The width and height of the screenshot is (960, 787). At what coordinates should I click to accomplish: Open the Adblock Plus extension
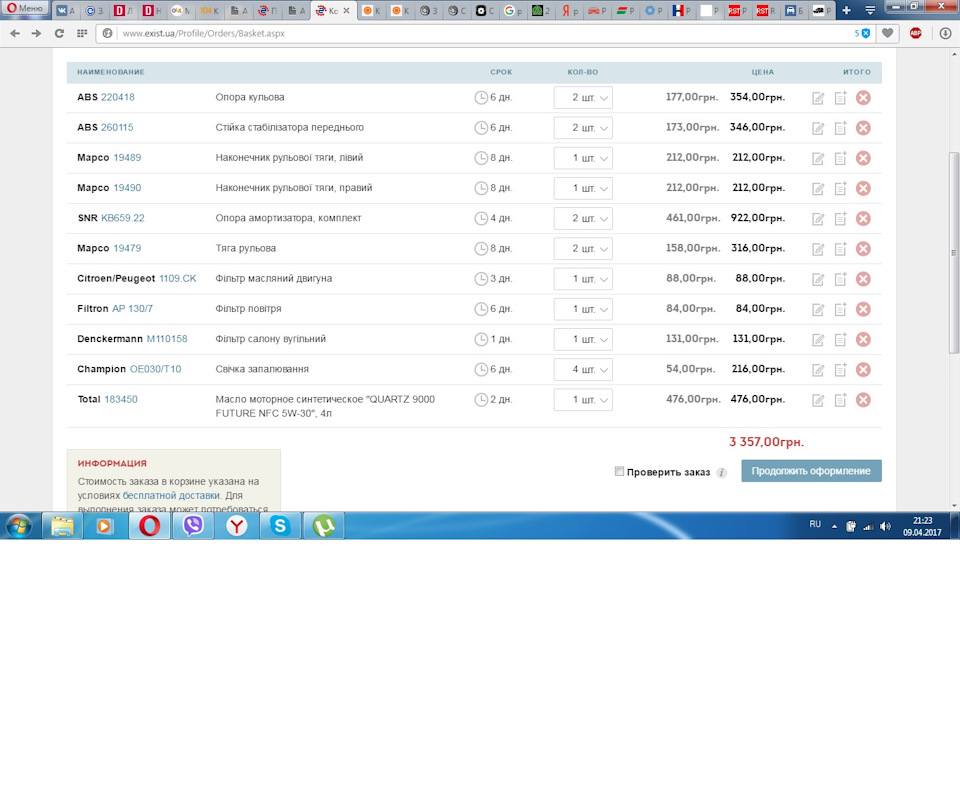pos(916,33)
